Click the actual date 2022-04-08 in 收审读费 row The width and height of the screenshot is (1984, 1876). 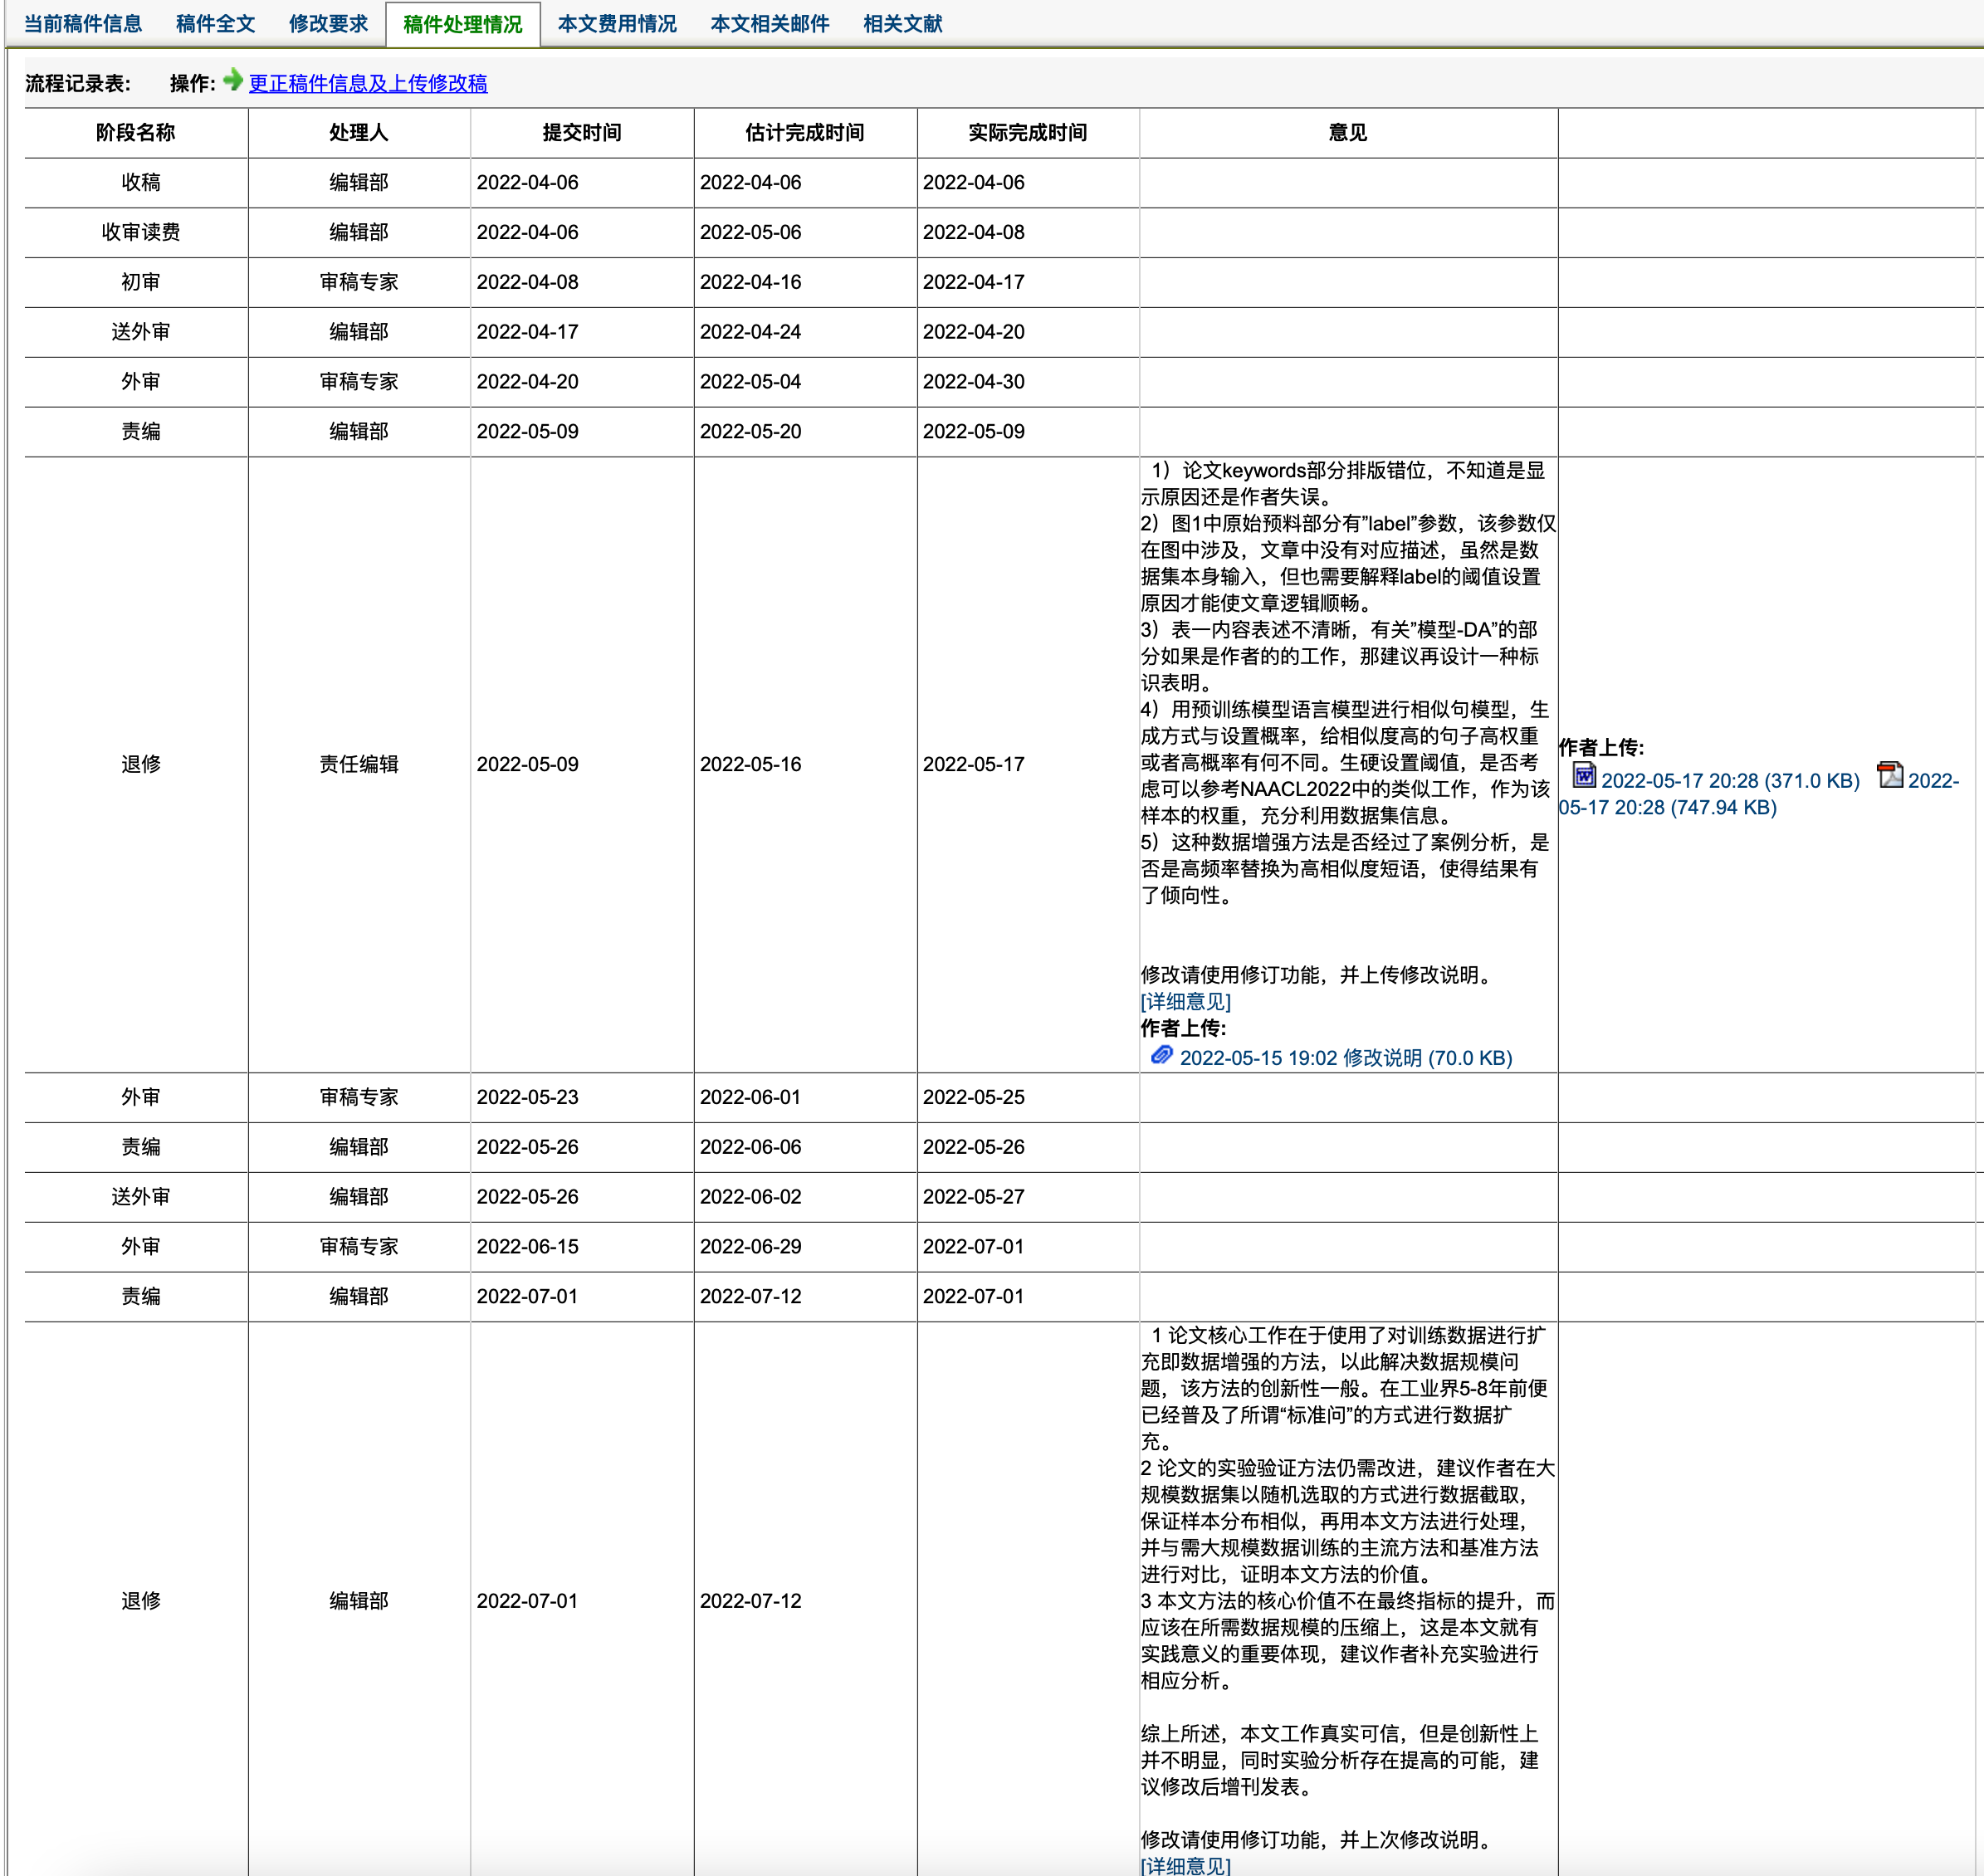tap(974, 233)
